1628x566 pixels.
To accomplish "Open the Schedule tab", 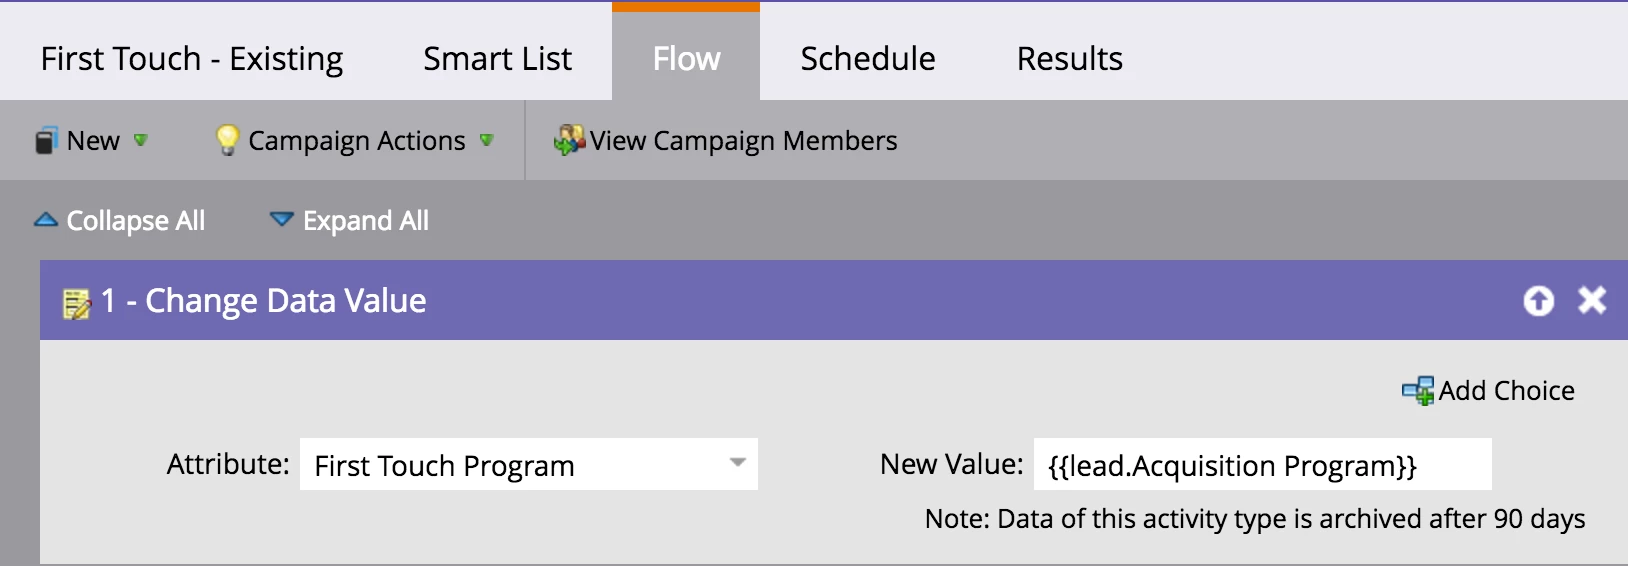I will tap(868, 59).
